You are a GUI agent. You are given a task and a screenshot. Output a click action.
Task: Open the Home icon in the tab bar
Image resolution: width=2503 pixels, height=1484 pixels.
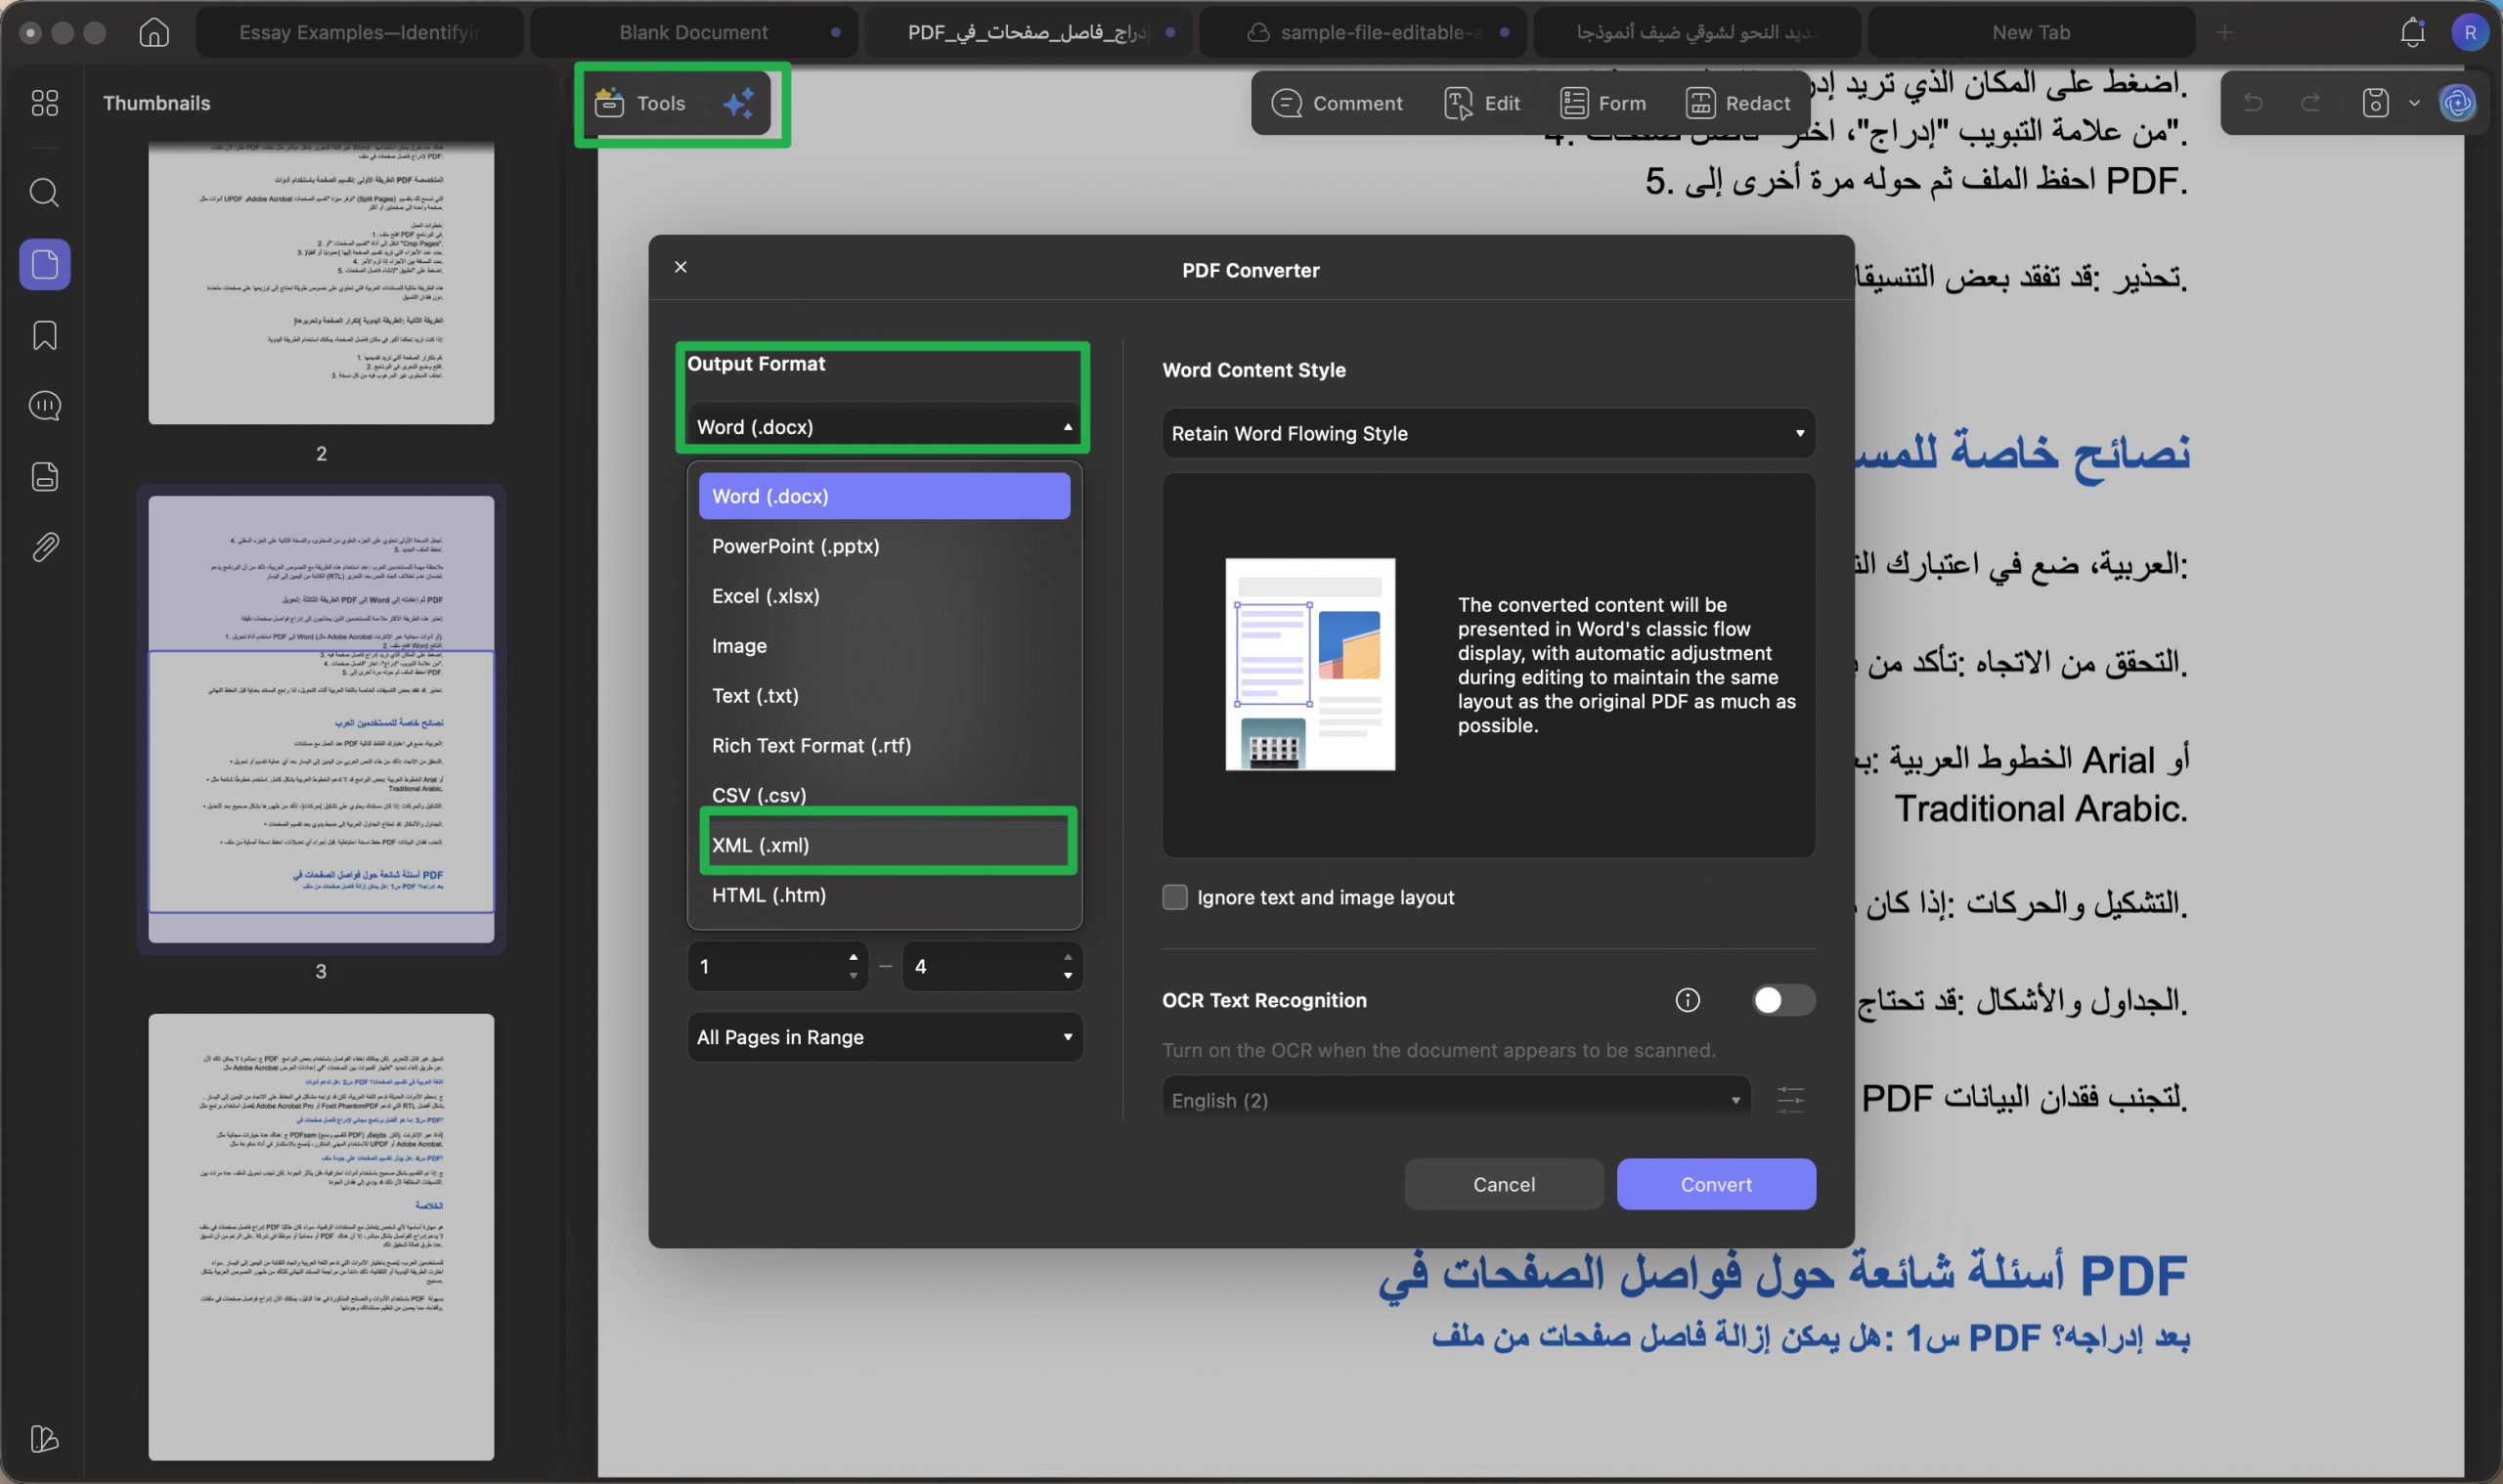(154, 32)
